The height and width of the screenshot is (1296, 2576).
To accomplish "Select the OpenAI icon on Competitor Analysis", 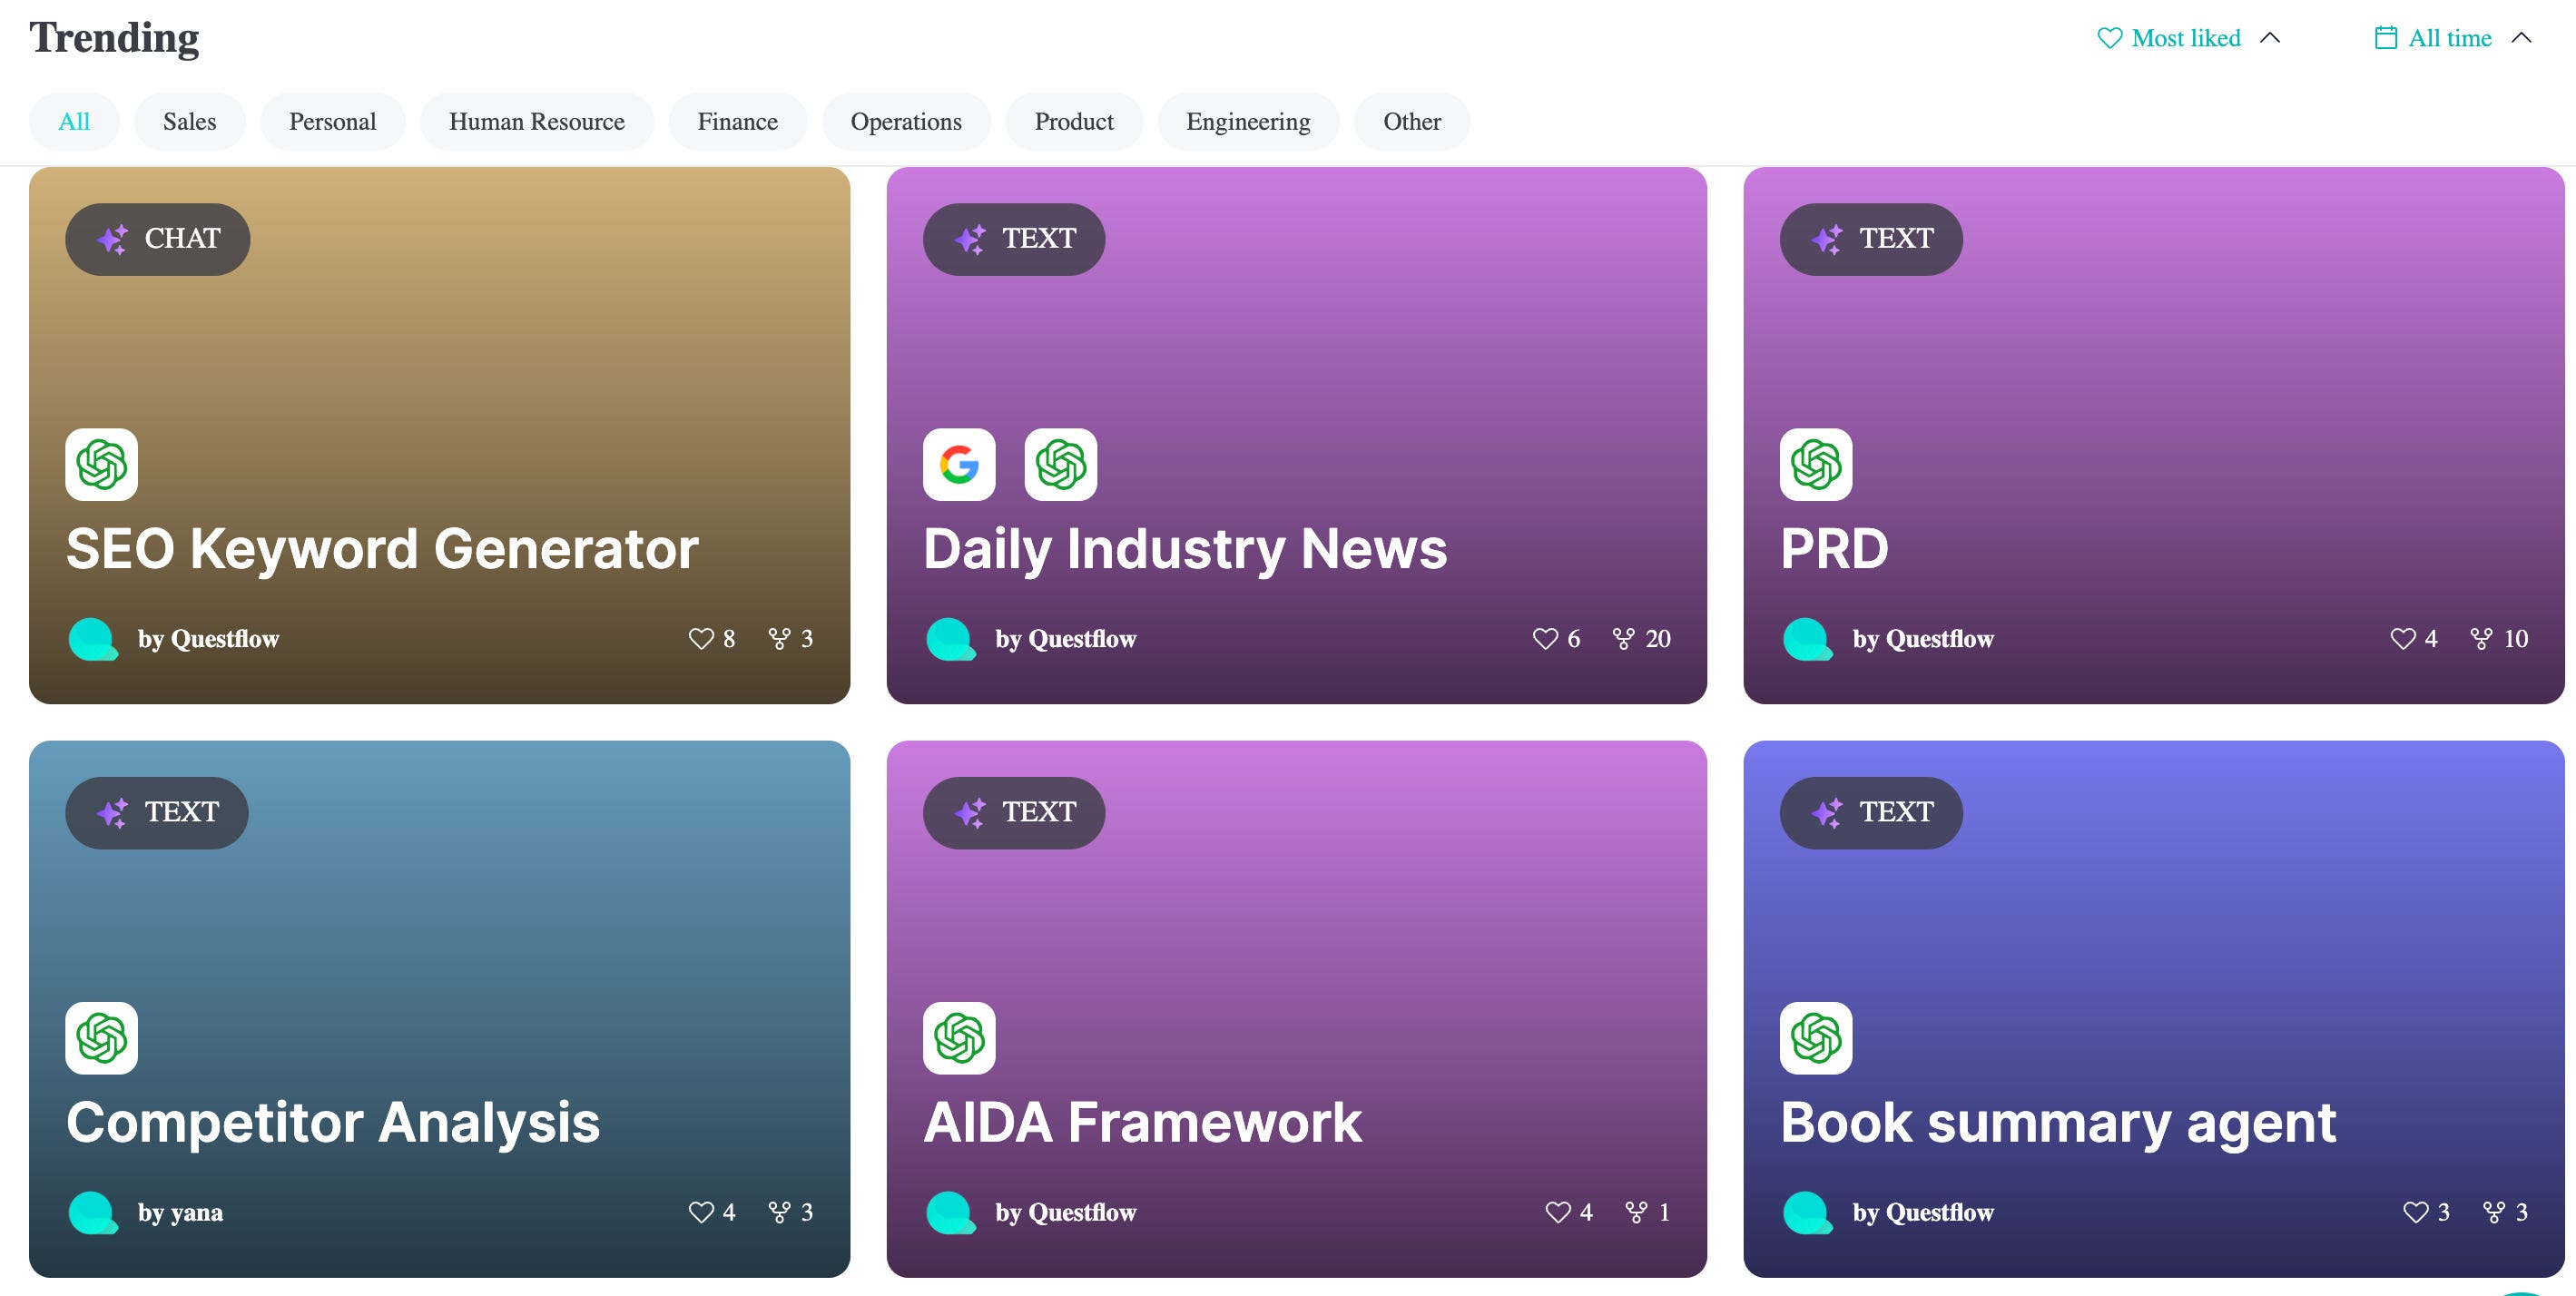I will click(100, 1037).
